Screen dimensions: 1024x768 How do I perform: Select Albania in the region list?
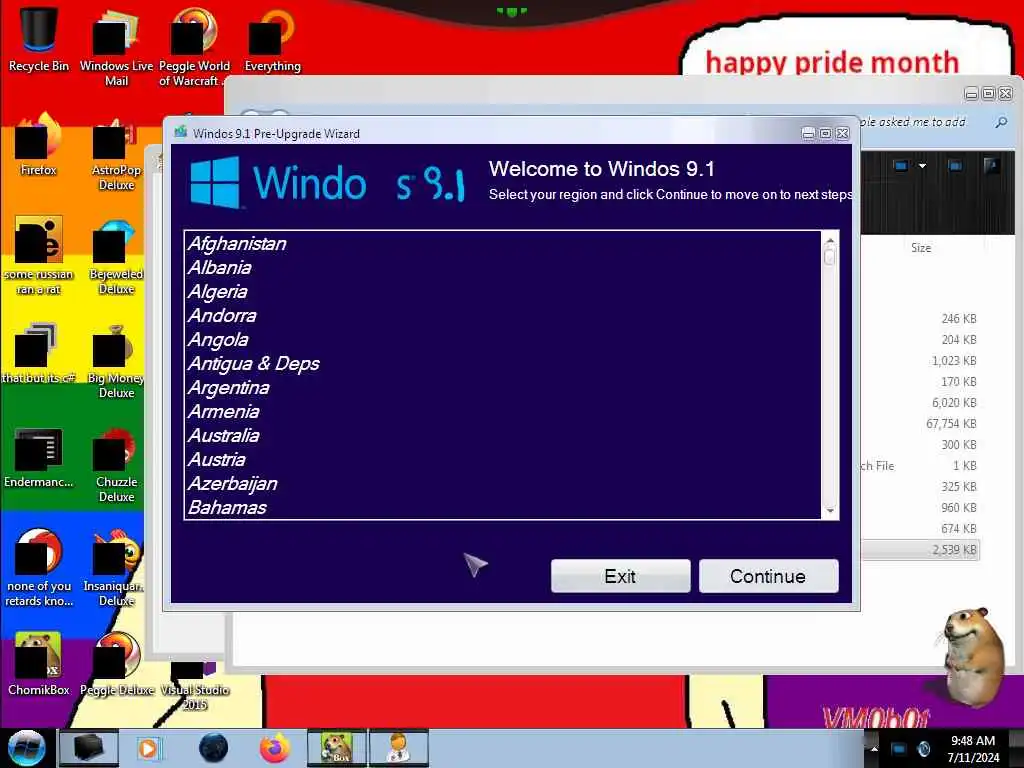[x=502, y=268]
